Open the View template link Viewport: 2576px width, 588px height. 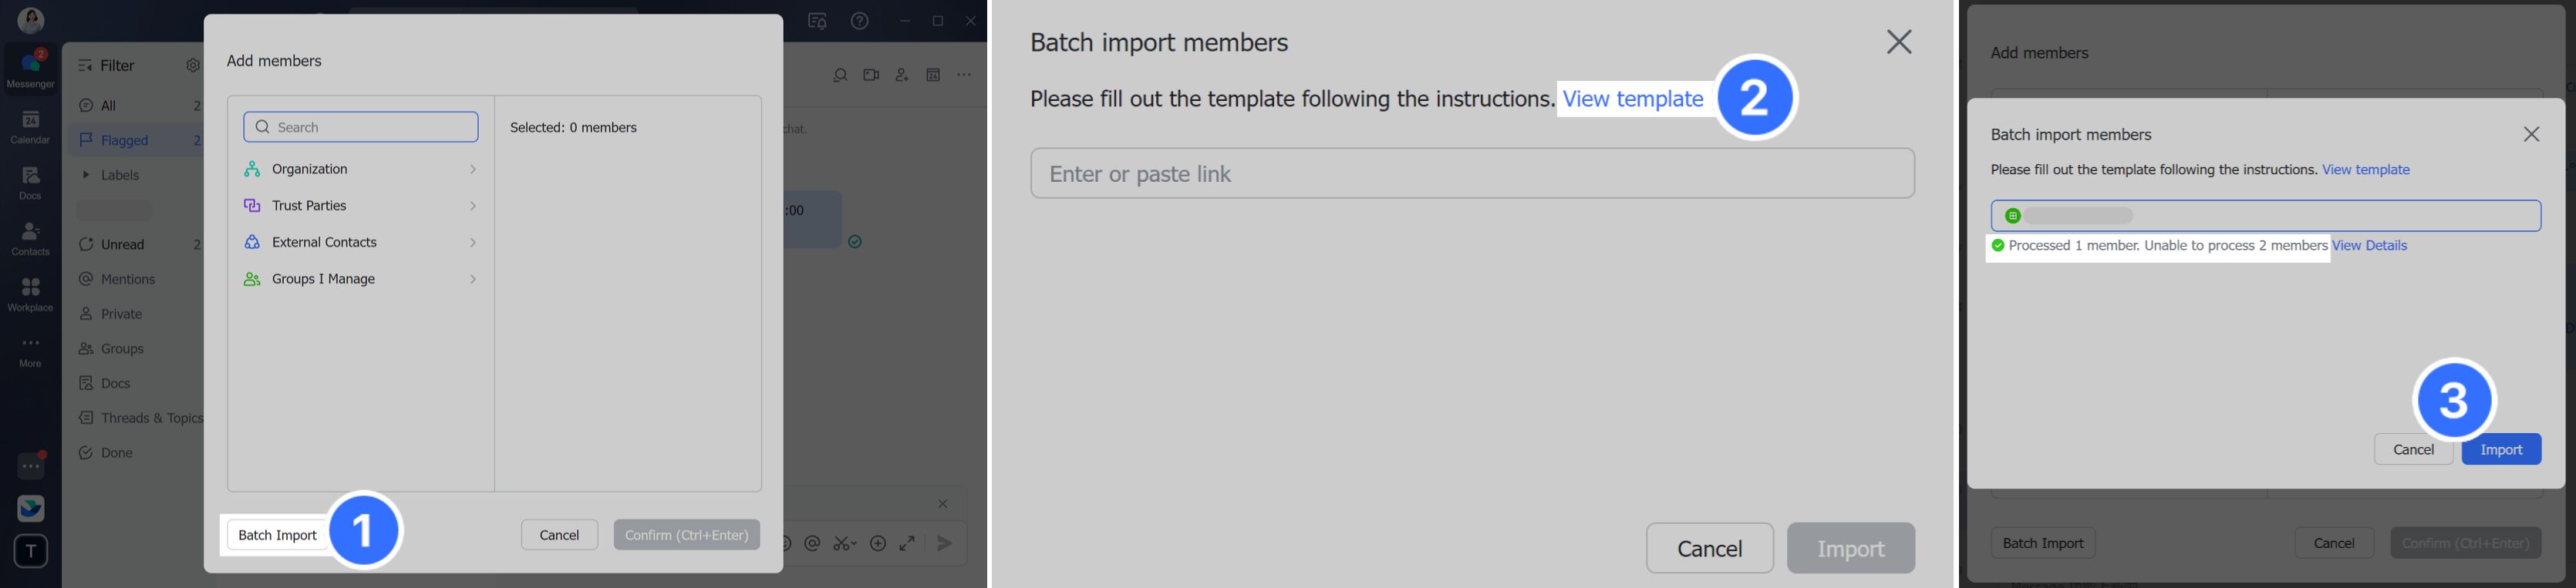(1632, 99)
